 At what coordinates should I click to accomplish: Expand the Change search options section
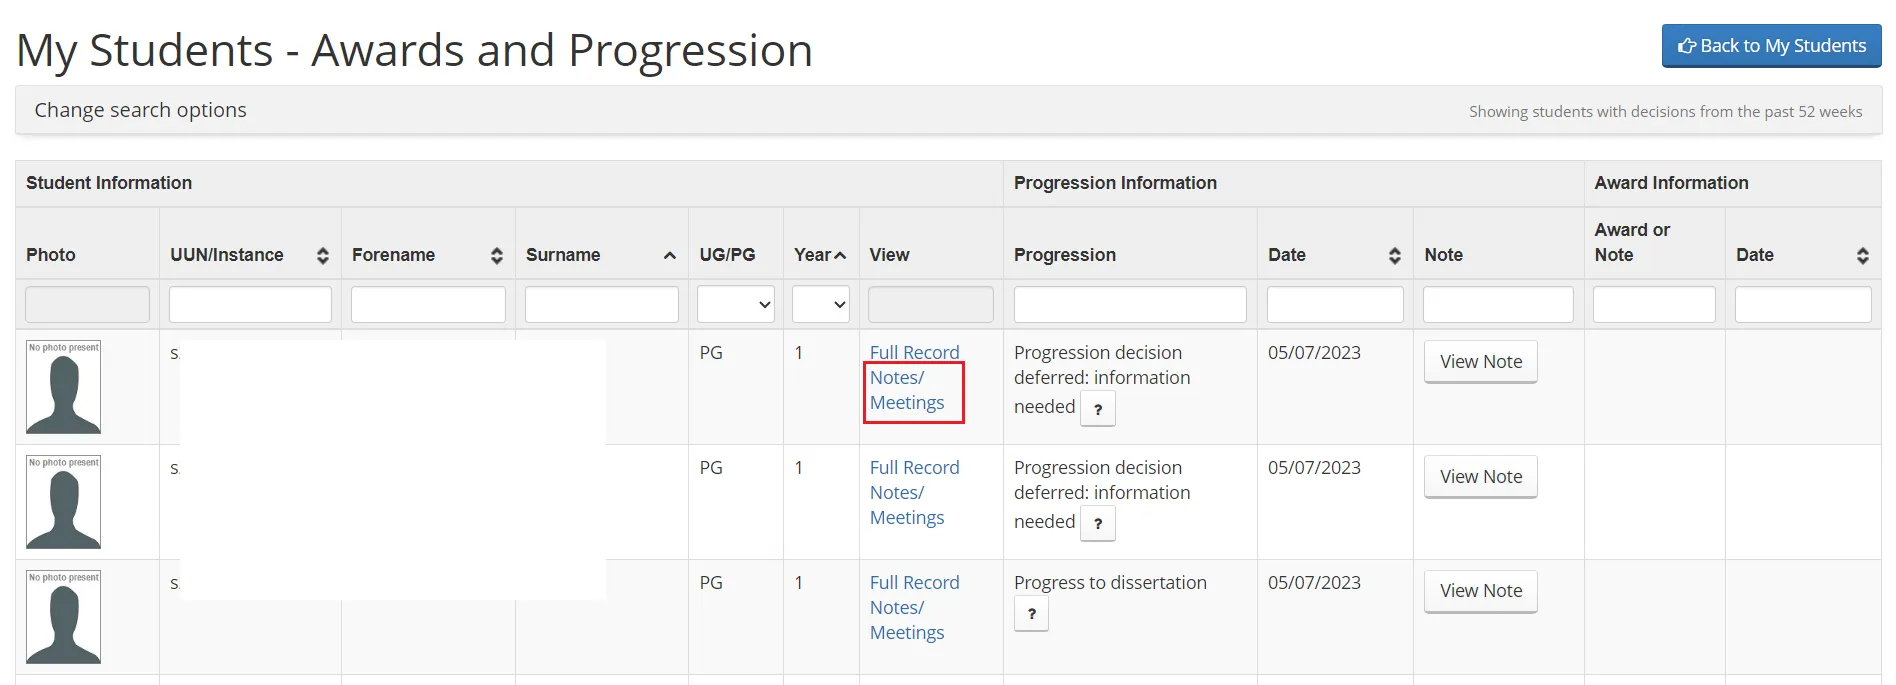(x=139, y=110)
